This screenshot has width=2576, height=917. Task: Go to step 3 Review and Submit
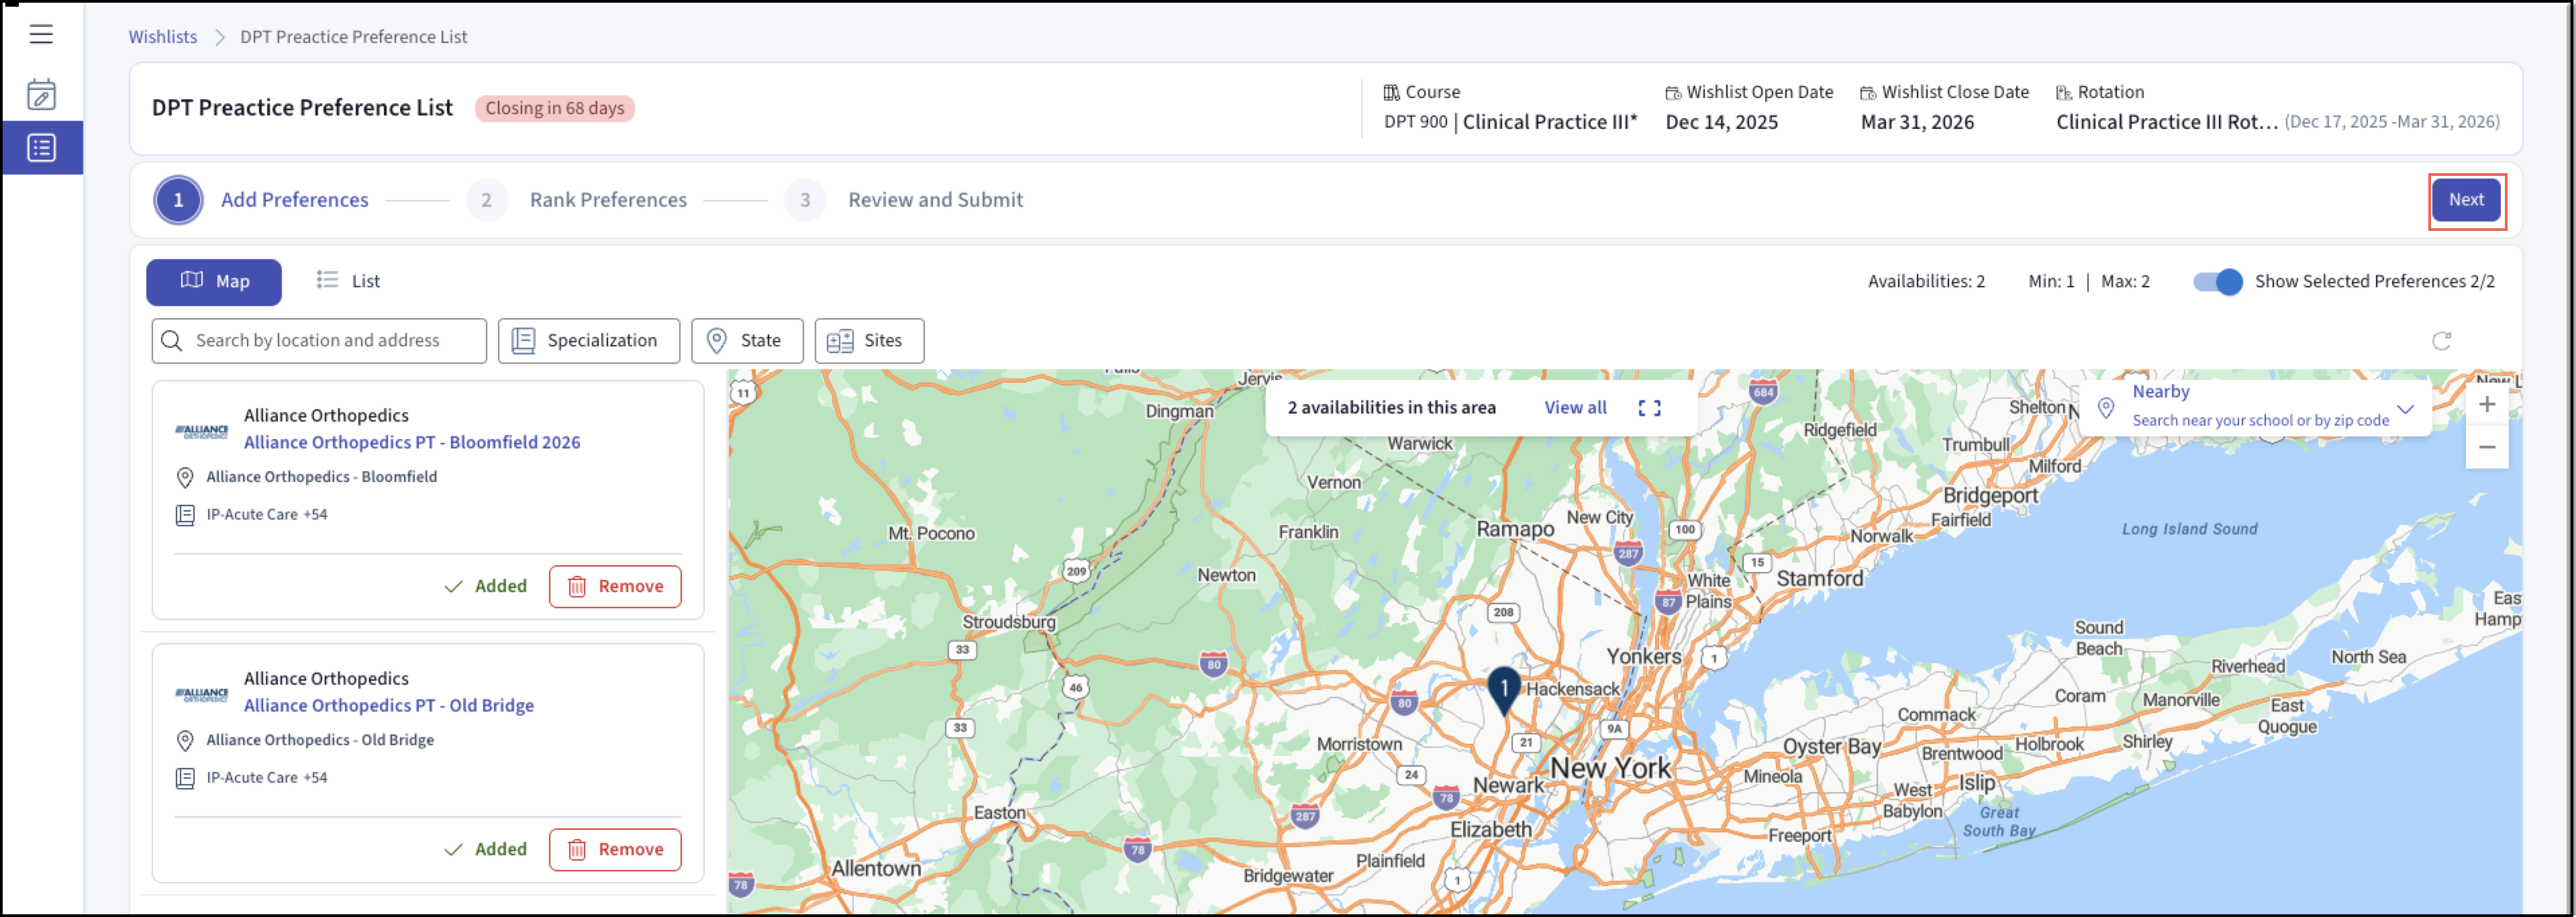point(904,200)
